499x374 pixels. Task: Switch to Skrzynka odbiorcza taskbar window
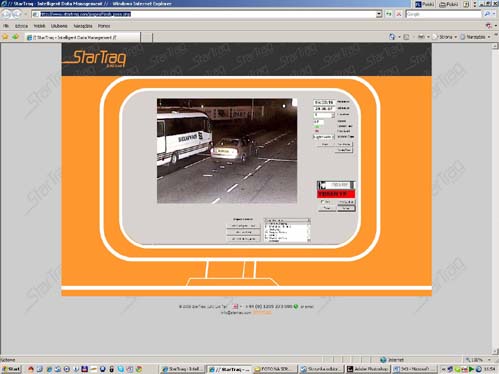point(321,369)
